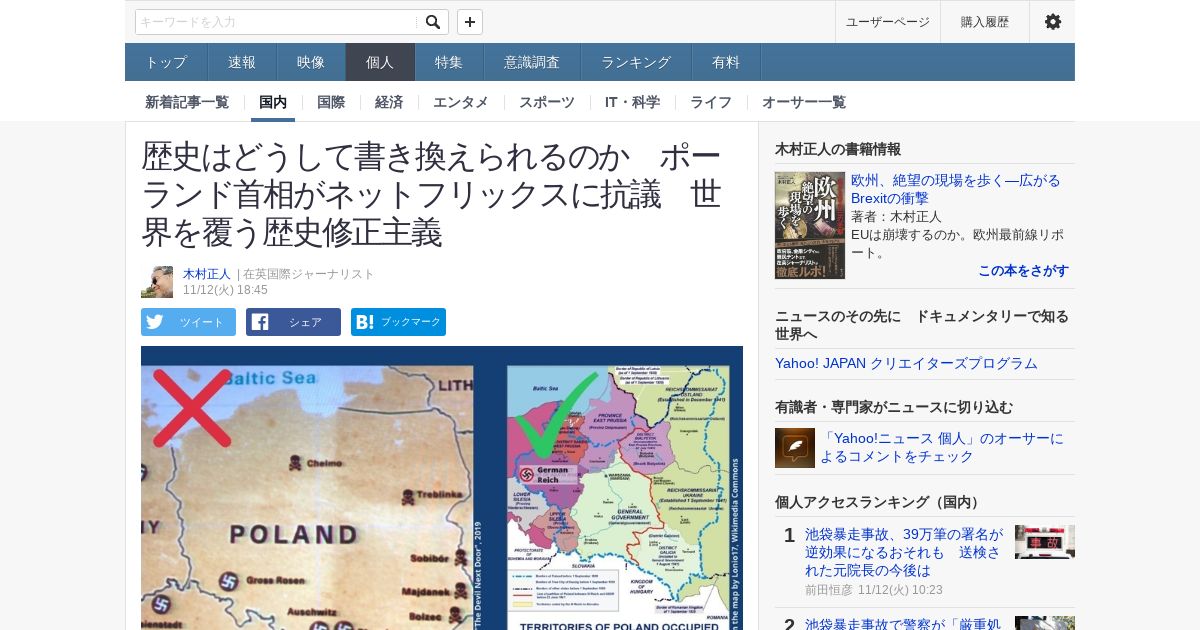Open rank 1 article thumbnail
This screenshot has height=630, width=1200.
click(x=1045, y=542)
